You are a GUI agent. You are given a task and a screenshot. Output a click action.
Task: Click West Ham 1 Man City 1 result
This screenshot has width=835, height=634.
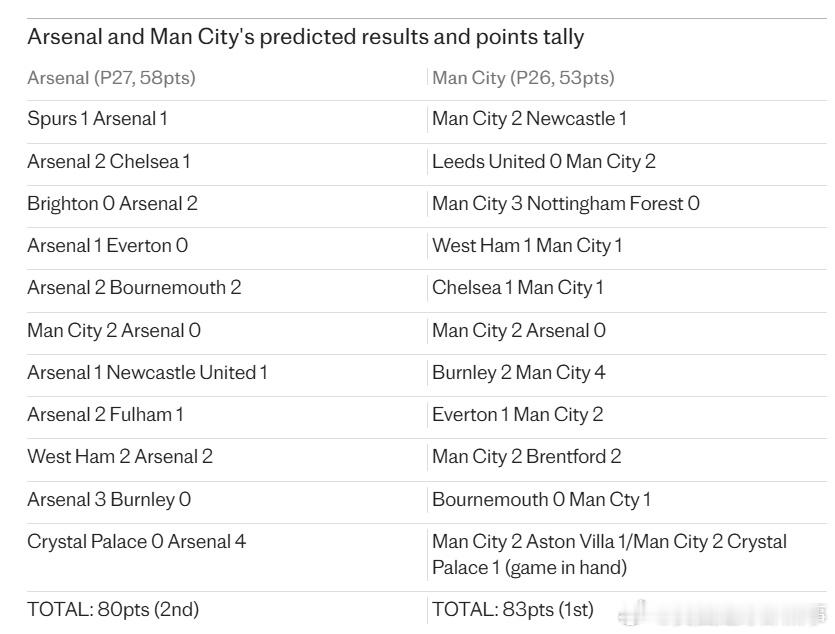526,245
